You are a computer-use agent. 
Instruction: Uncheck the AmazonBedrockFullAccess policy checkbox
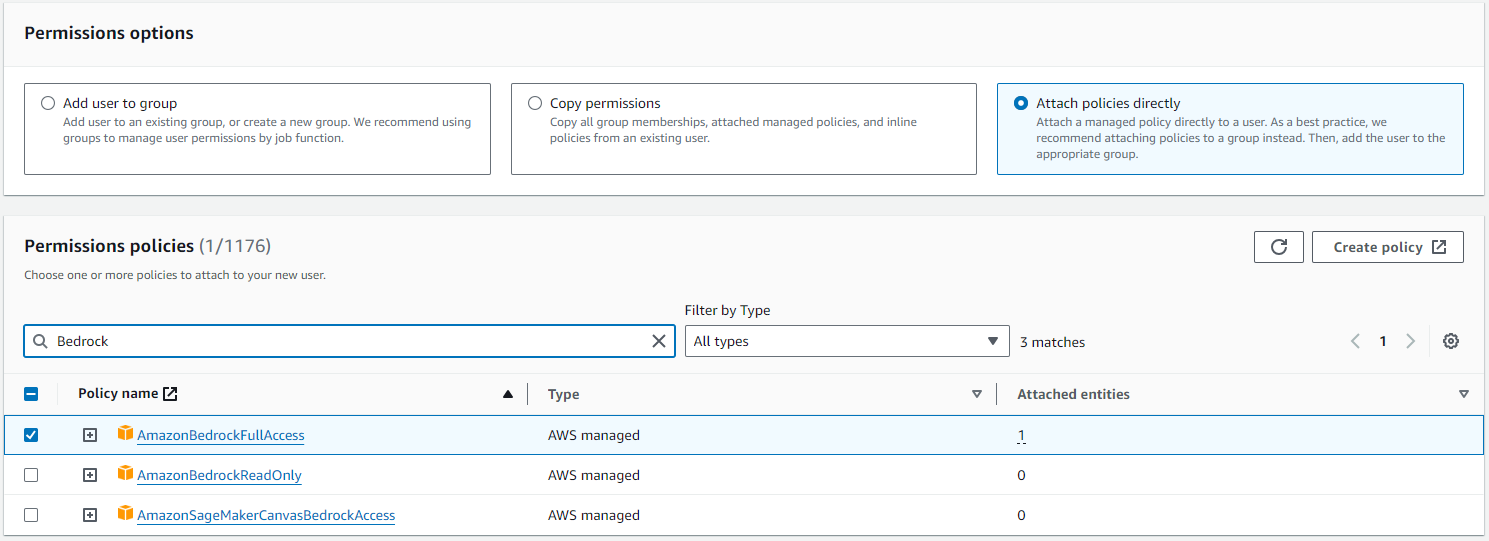(x=31, y=435)
